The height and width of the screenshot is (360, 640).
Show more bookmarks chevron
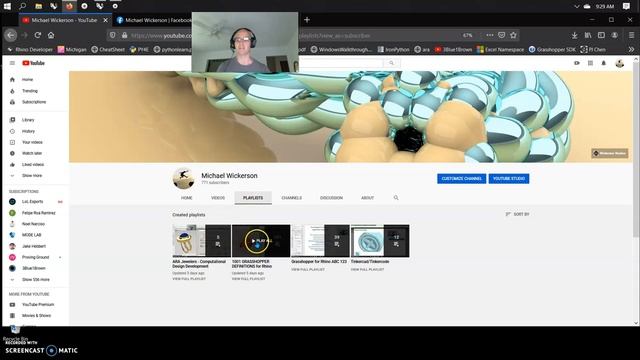tap(631, 49)
